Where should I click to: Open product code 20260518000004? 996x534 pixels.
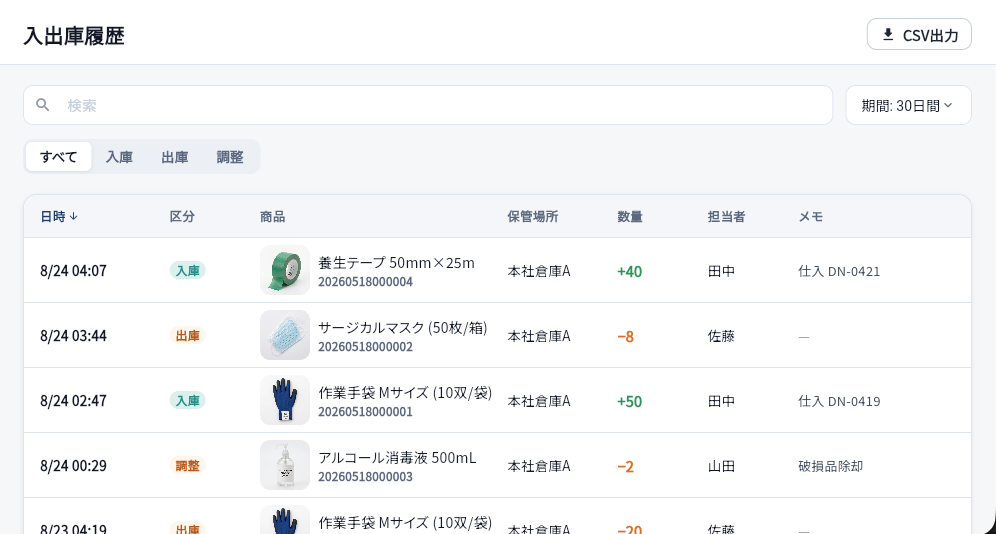365,282
